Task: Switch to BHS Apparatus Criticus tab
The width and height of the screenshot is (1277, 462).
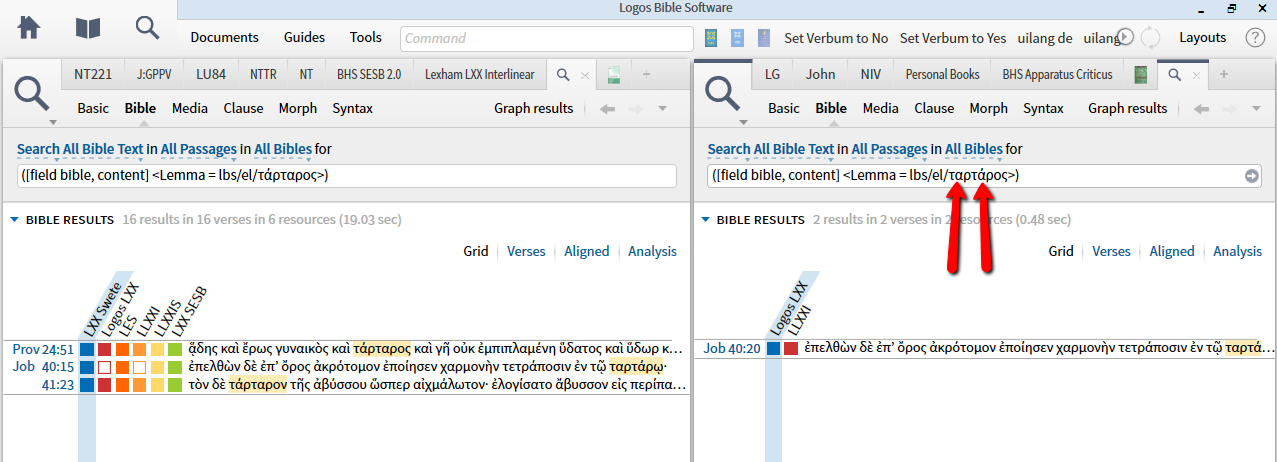Action: pos(1057,74)
